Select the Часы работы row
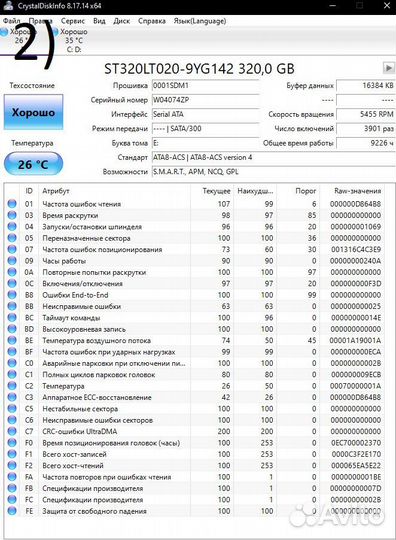 [195, 260]
